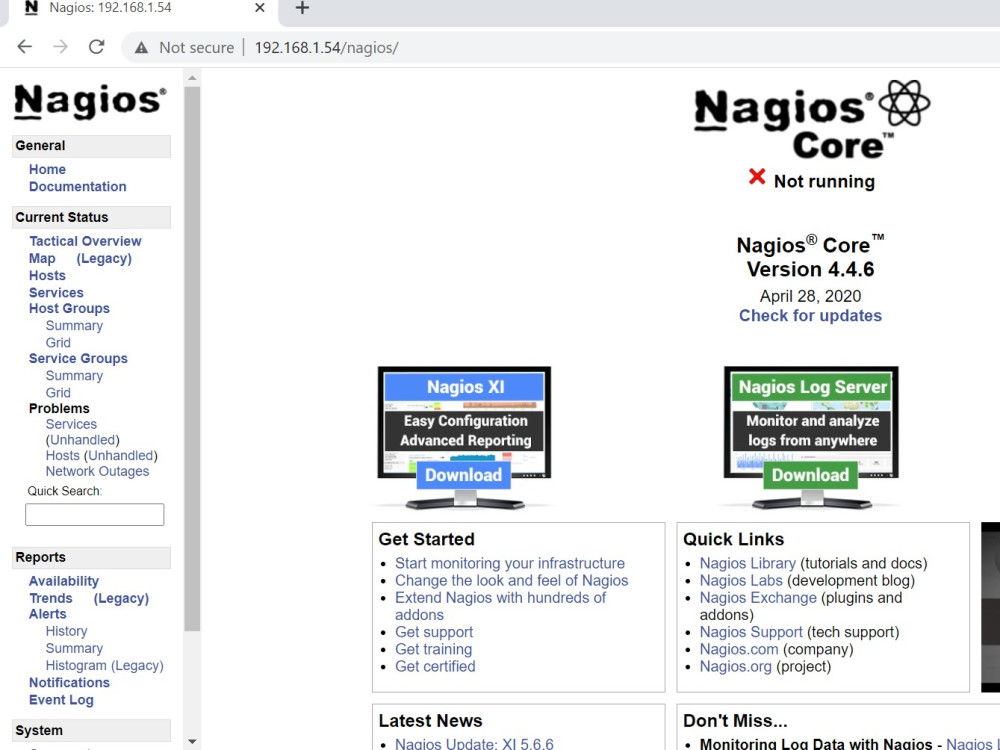Screen dimensions: 1000x750
Task: Open Tactical Overview
Action: coord(85,241)
